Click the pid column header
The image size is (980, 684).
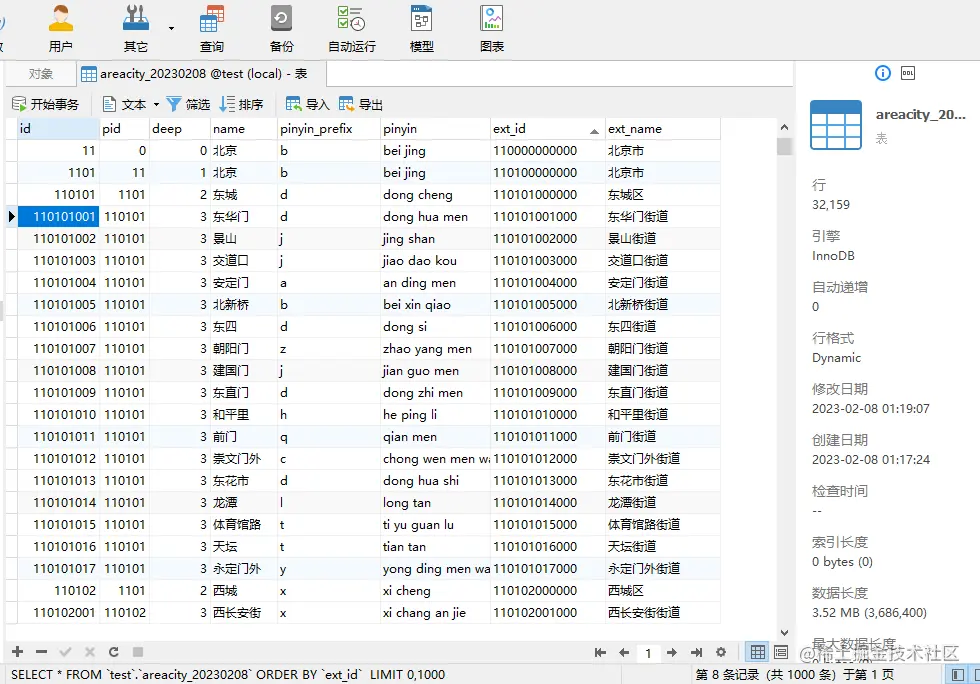tap(124, 129)
